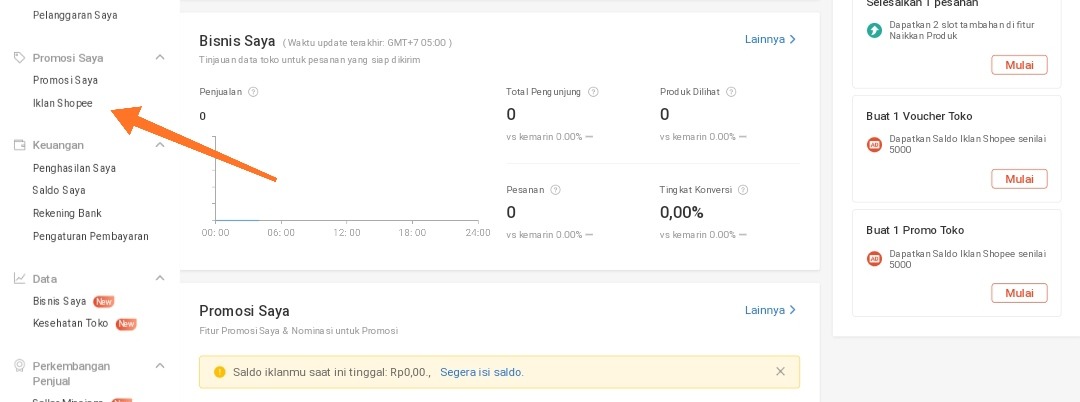Image resolution: width=1080 pixels, height=402 pixels.
Task: Click the Promosi Saya tag icon
Action: click(x=19, y=58)
